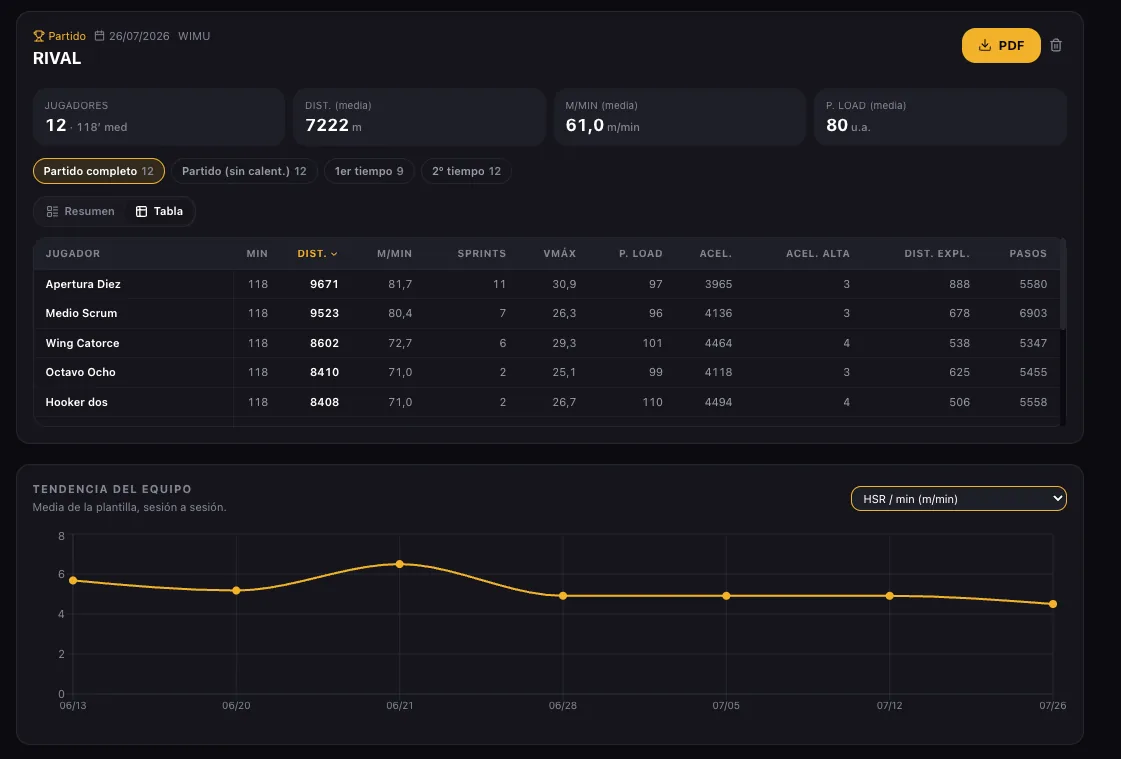Click Medio Scrum PASOS value 6903

pyautogui.click(x=1033, y=313)
